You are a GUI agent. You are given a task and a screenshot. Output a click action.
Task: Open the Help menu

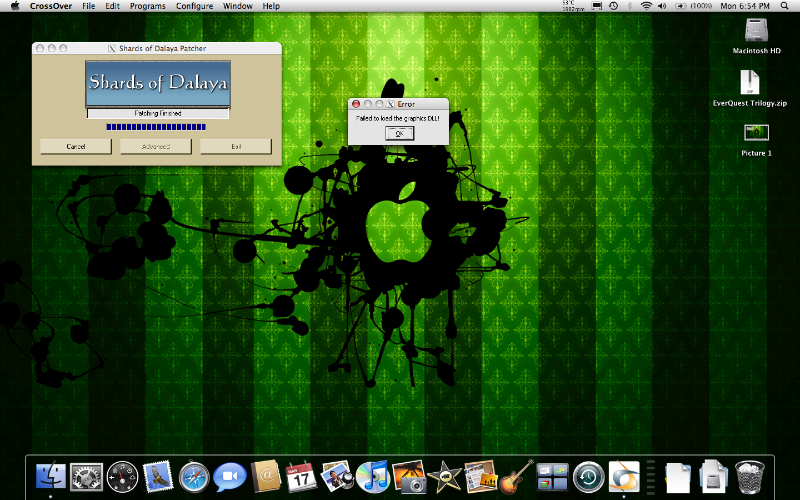point(271,6)
